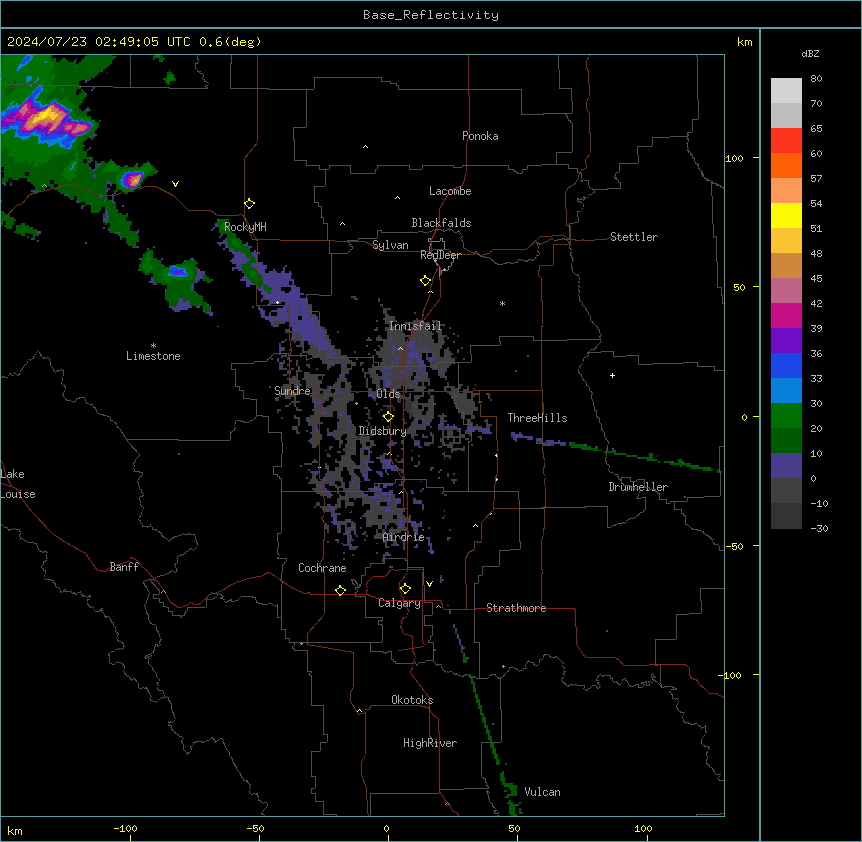Select the yellow diamond marker south of RedDeer
862x842 pixels.
[x=425, y=281]
